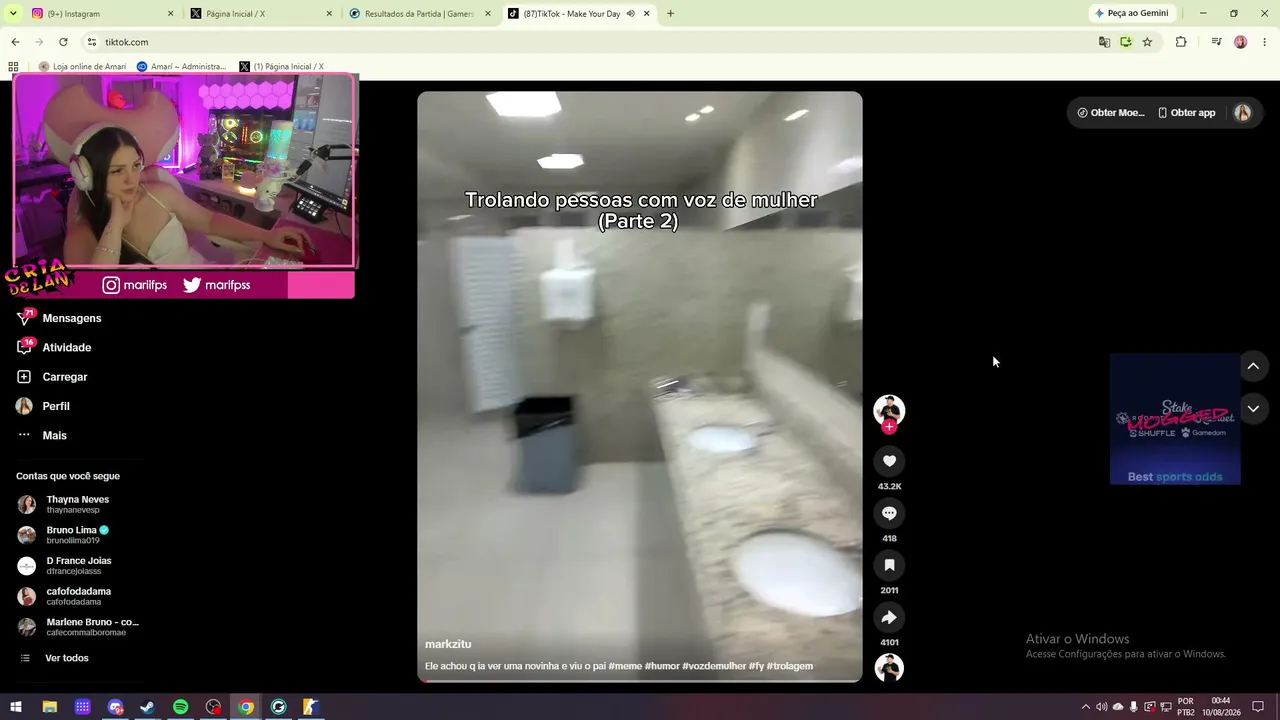
Task: View site information icon in the address bar
Action: [92, 42]
